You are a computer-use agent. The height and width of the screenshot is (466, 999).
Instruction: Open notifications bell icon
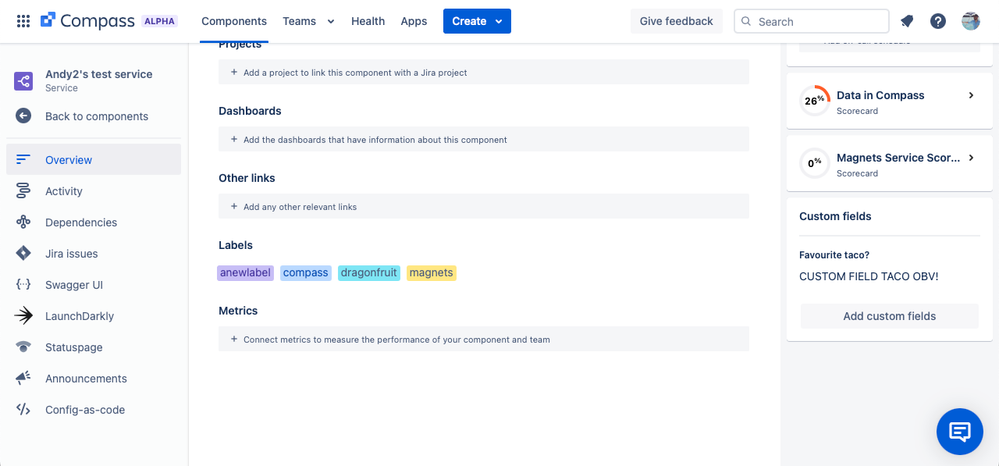[x=907, y=21]
